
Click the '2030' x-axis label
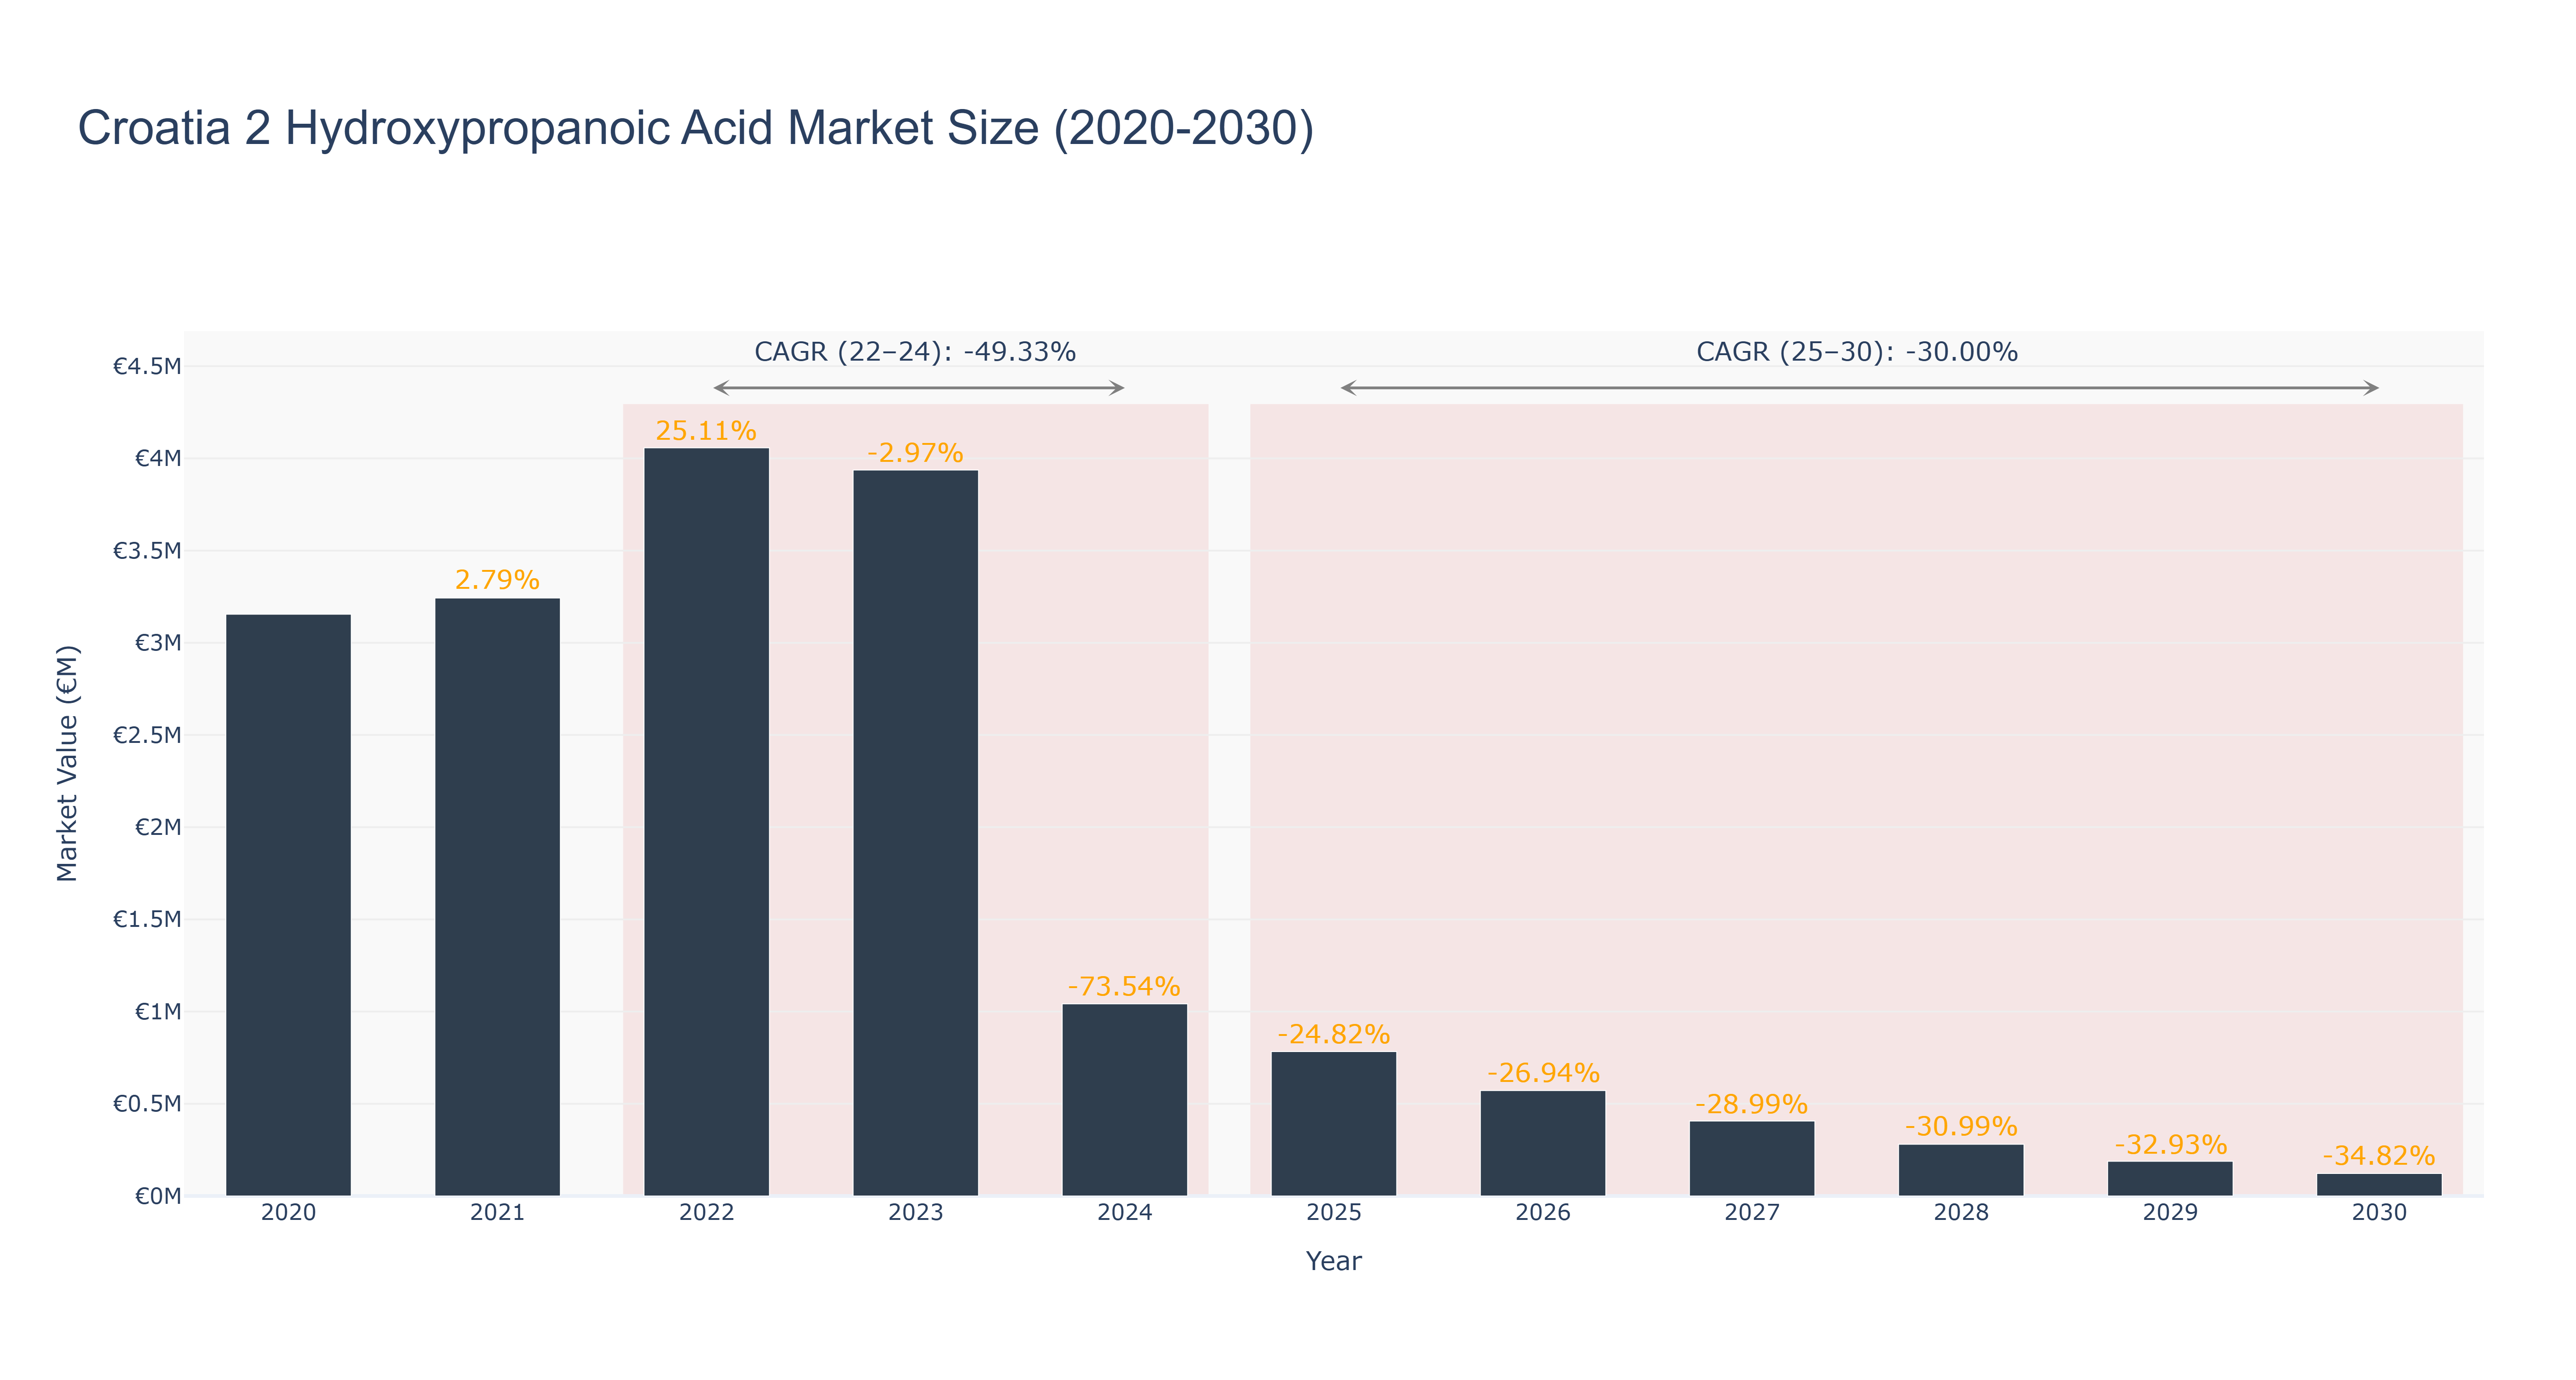click(2379, 1213)
